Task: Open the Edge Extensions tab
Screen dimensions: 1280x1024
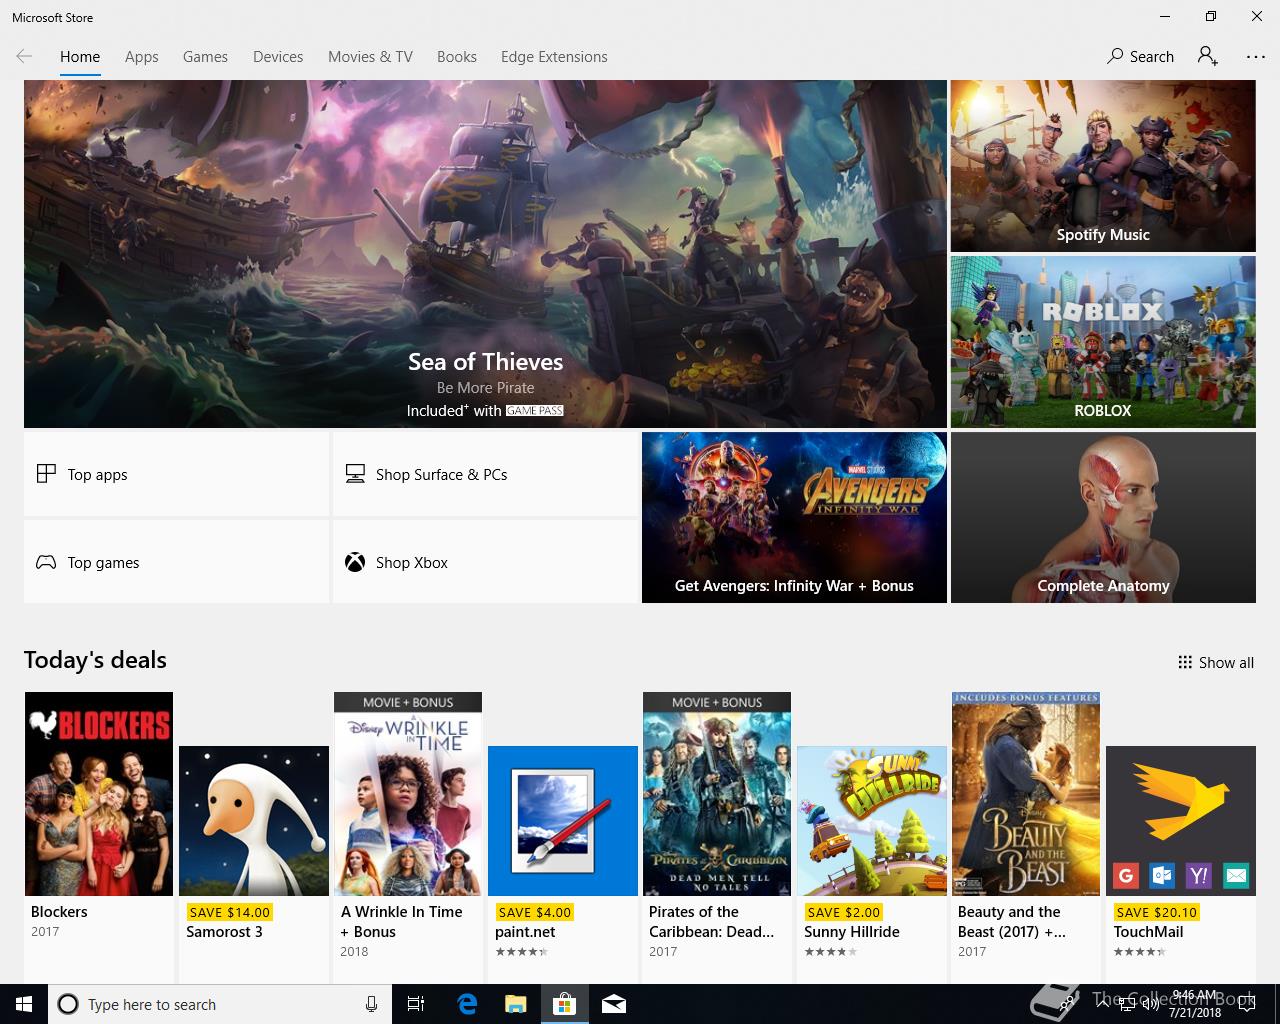Action: tap(554, 57)
